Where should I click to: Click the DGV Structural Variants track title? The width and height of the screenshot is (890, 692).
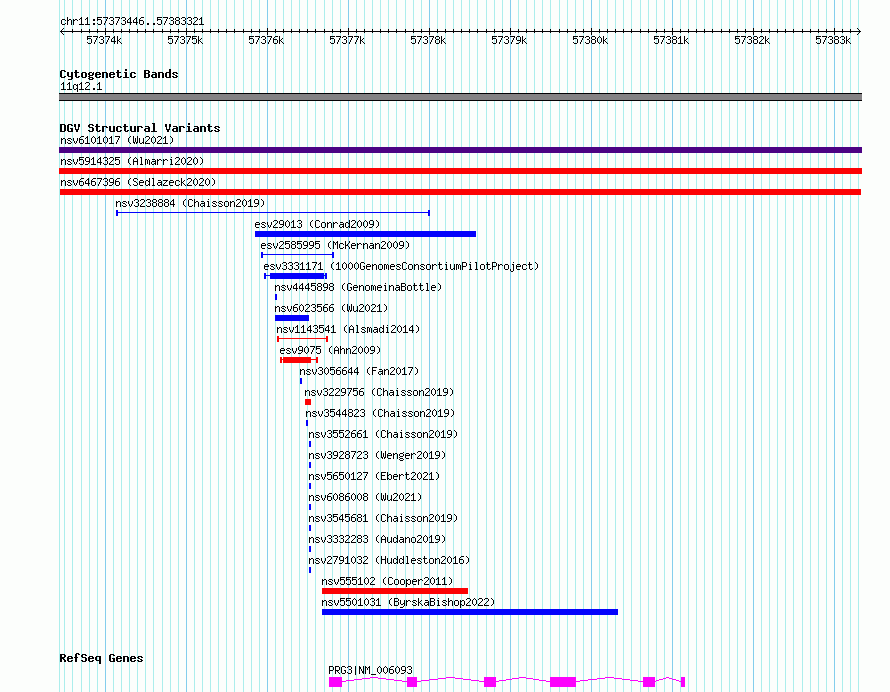140,128
